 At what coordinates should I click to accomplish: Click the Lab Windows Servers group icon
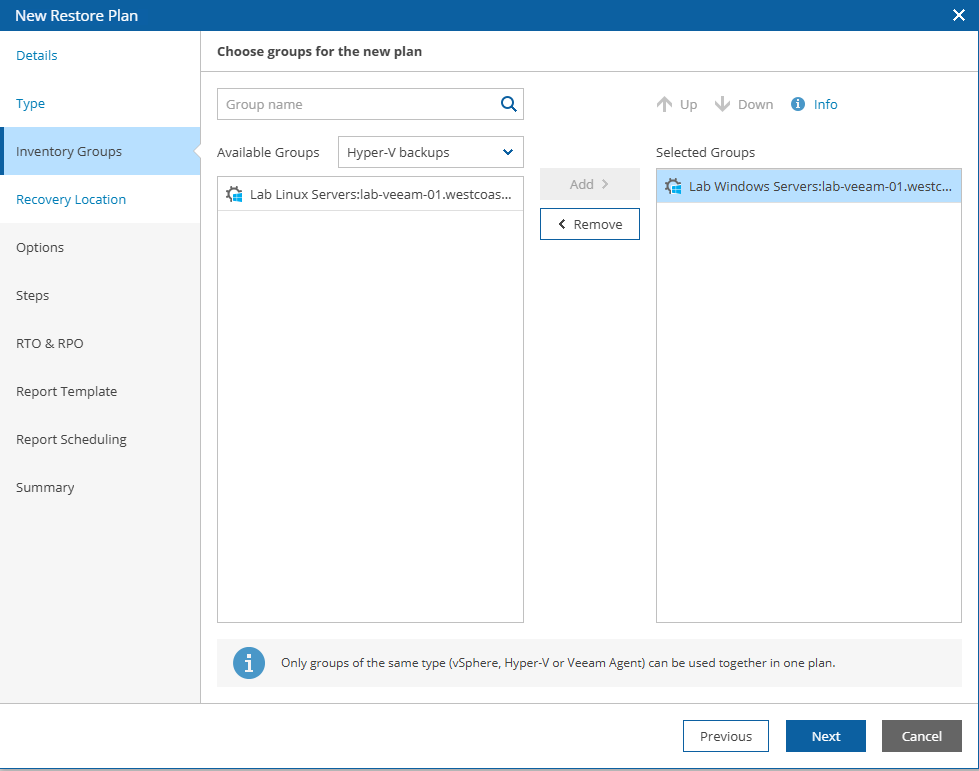(x=674, y=186)
